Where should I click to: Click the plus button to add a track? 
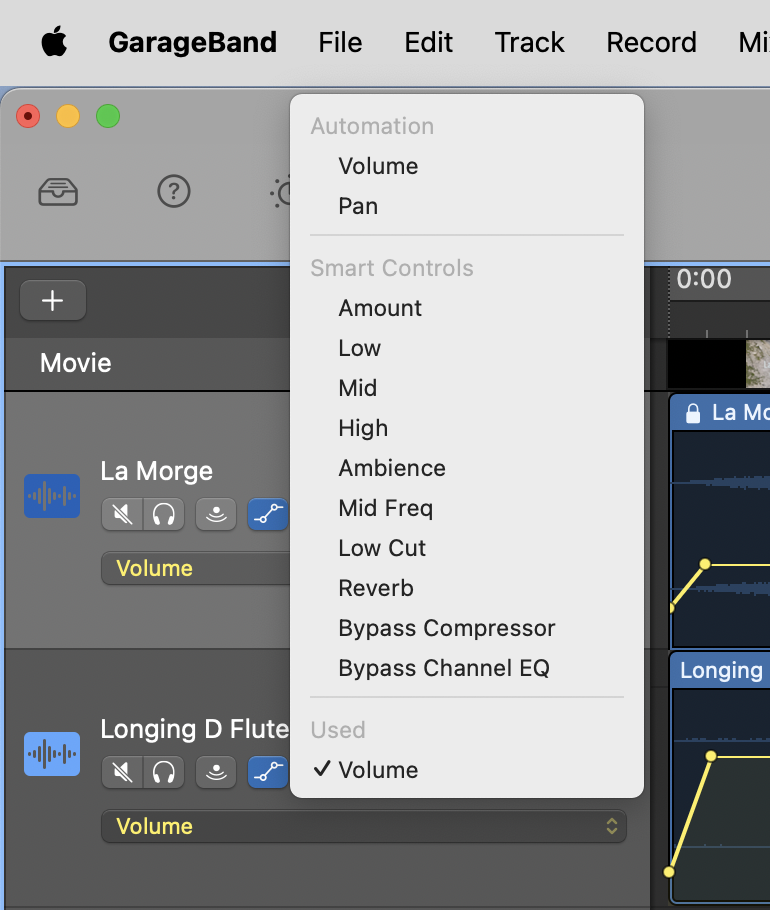tap(53, 301)
